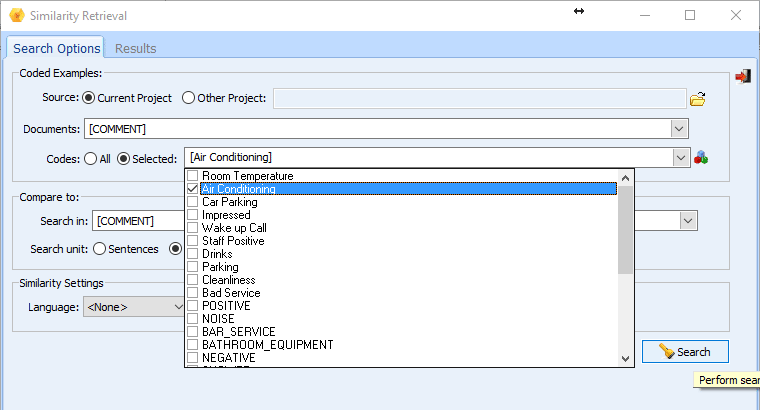Expand the Documents dropdown arrow
This screenshot has width=760, height=410.
(680, 128)
